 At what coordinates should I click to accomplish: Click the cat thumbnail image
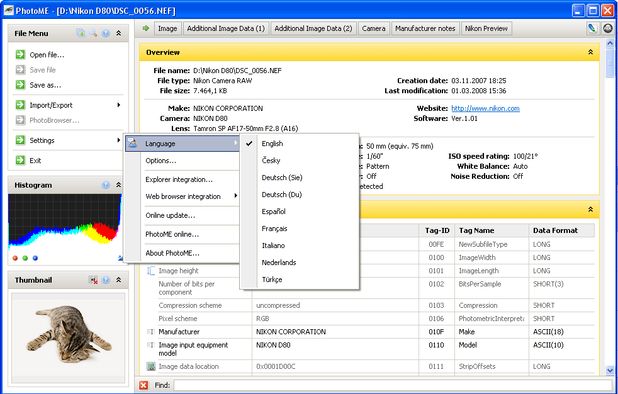pos(68,338)
